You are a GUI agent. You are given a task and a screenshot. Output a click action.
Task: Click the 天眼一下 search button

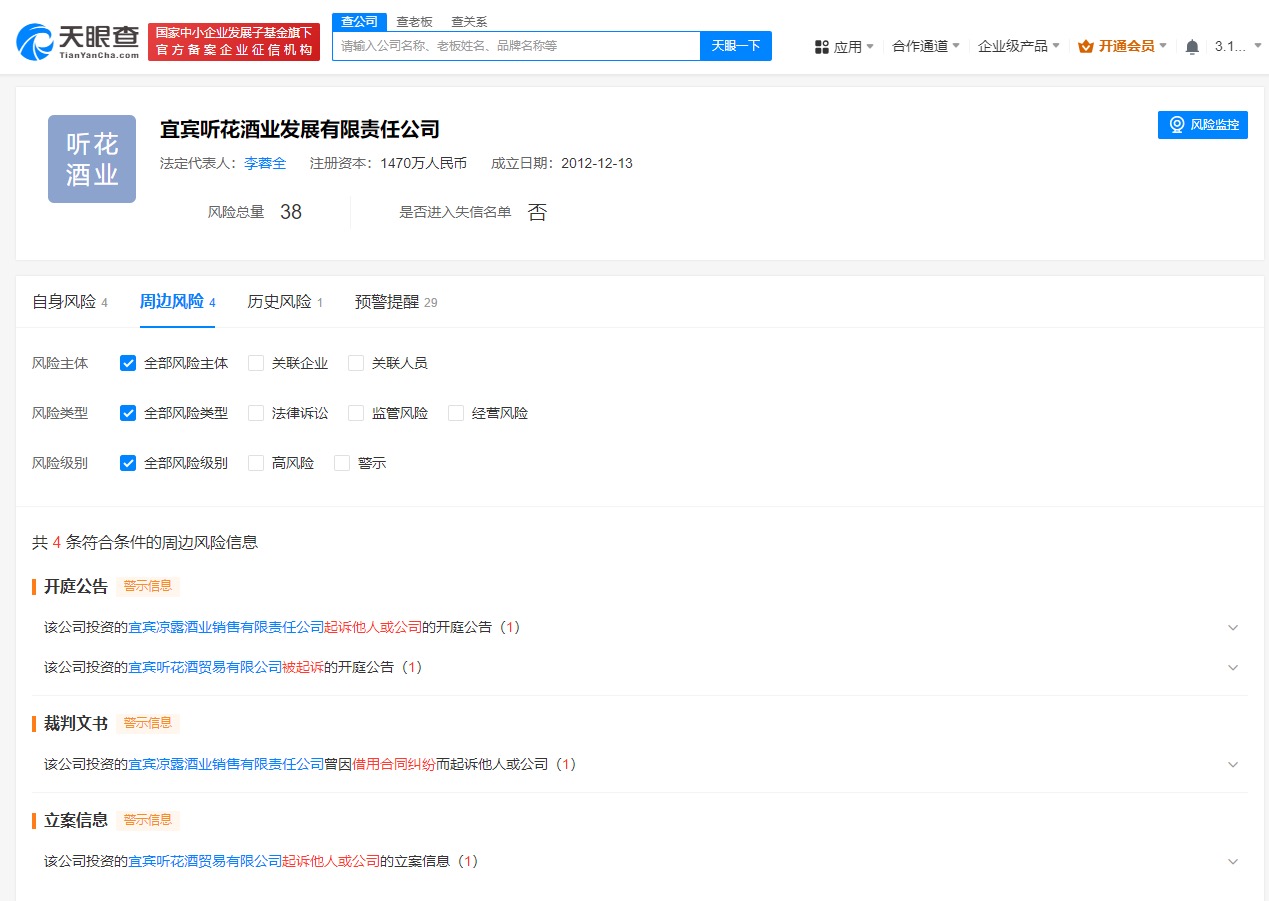coord(736,46)
